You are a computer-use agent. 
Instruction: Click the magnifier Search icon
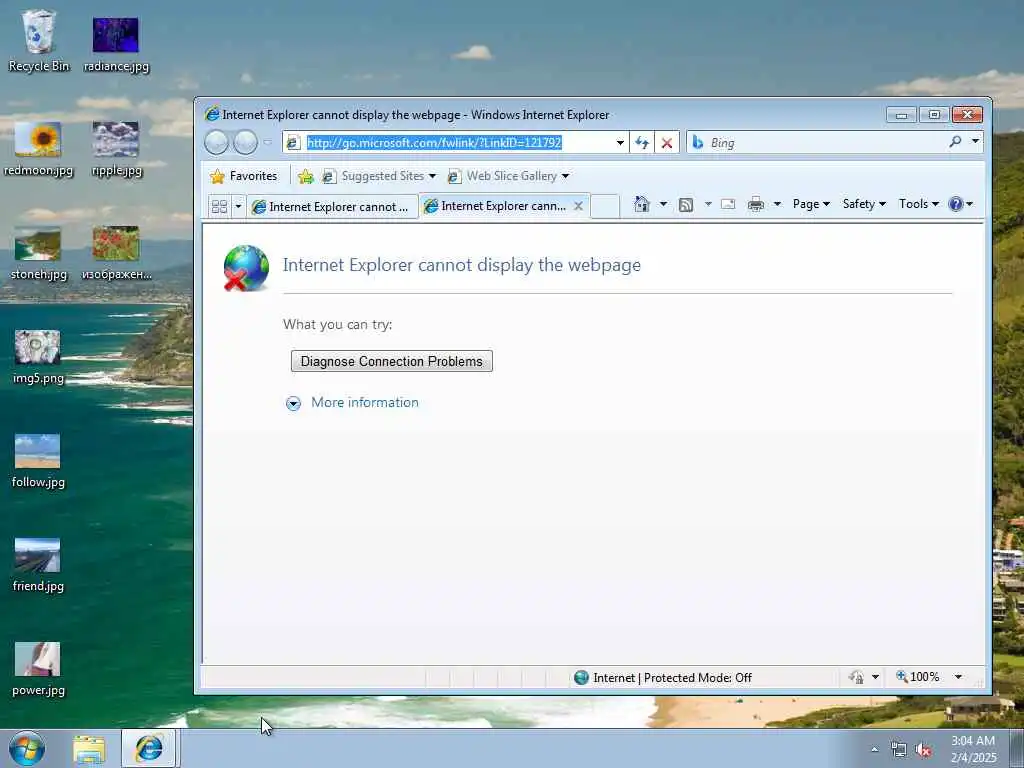click(955, 141)
